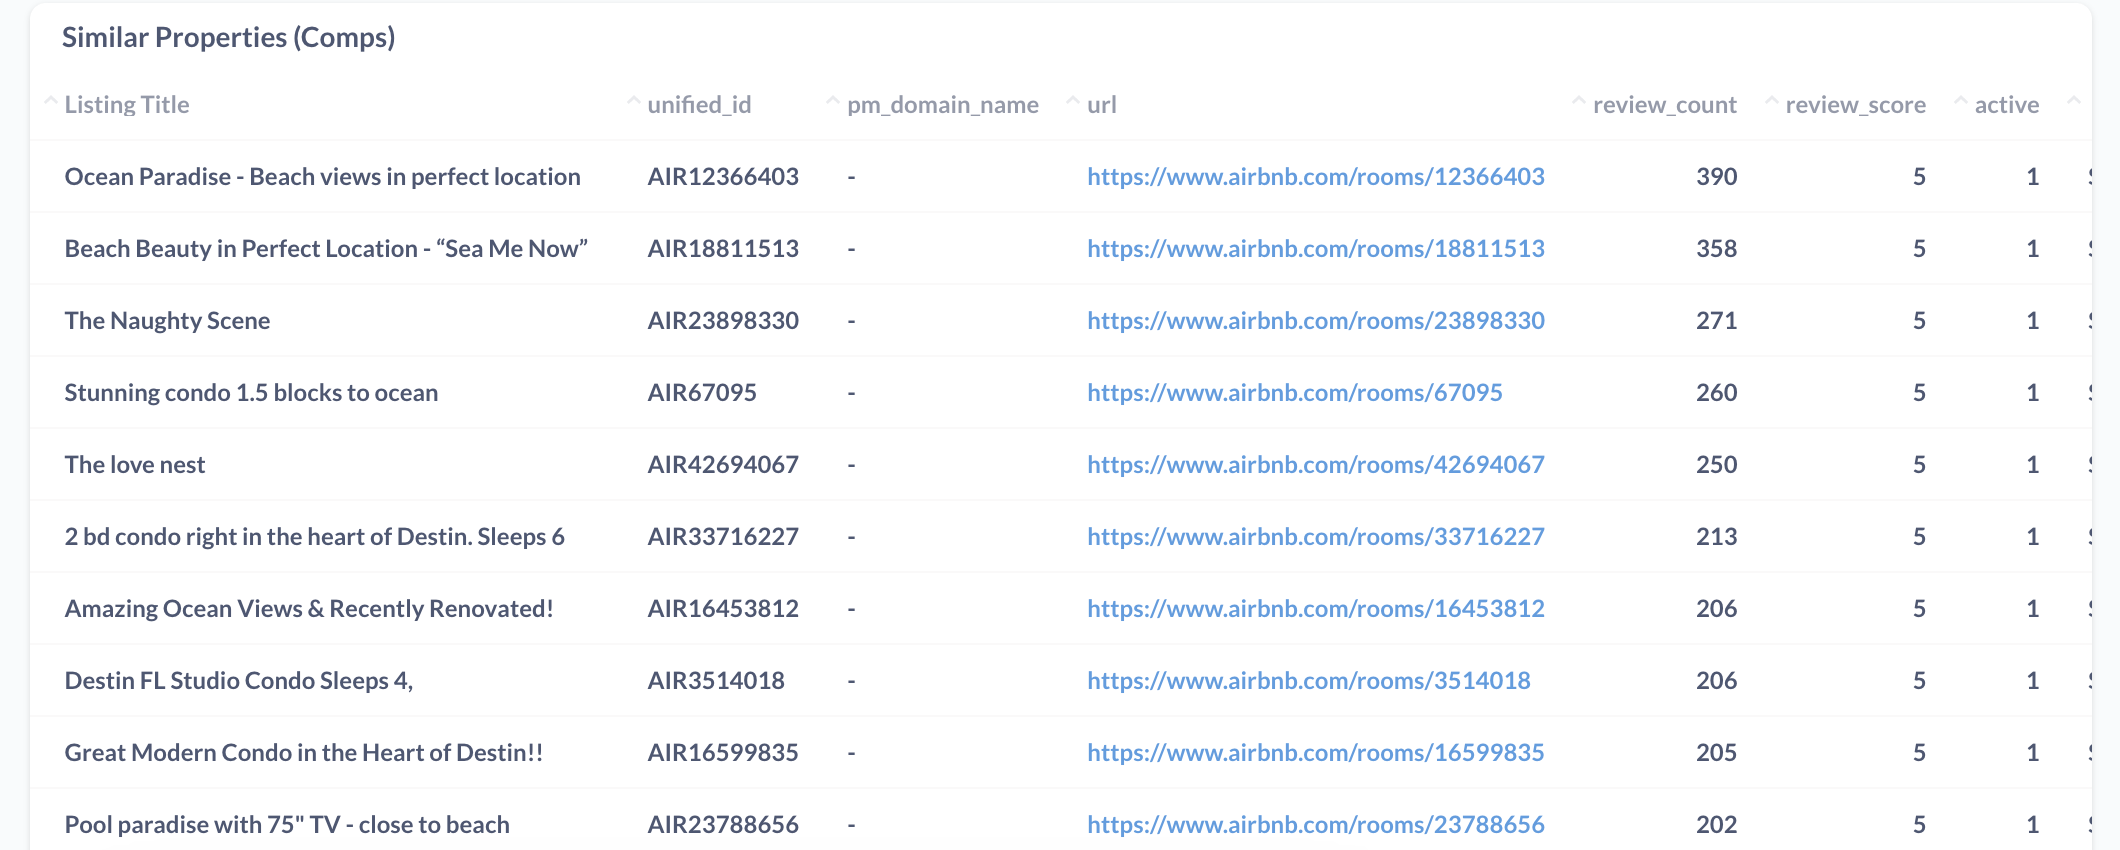Screen dimensions: 2120x850
Task: Sort by active column header
Action: click(x=2007, y=105)
